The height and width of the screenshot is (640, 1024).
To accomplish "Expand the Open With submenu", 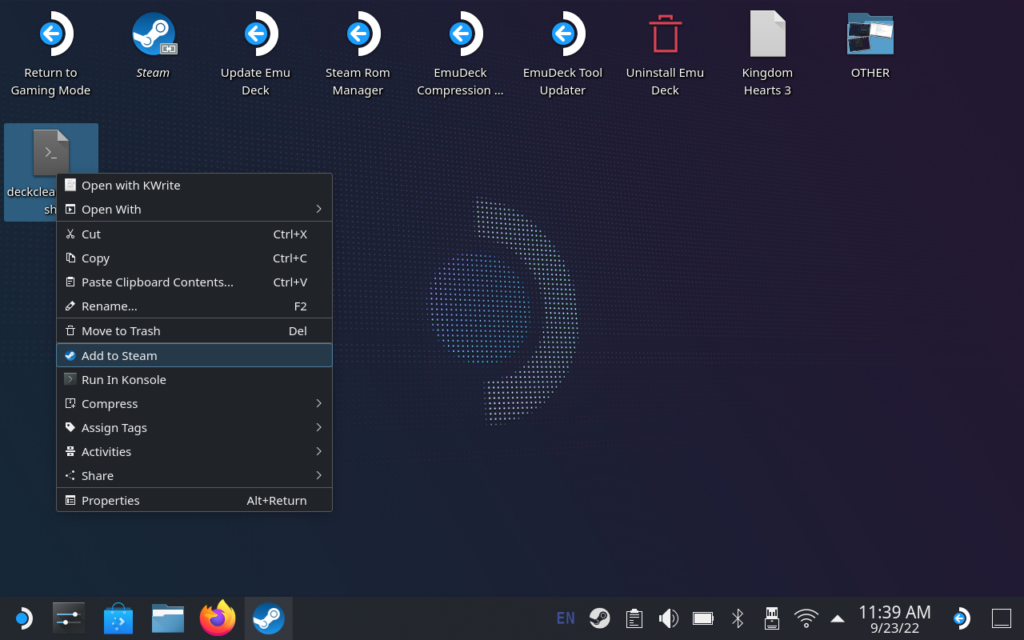I will pos(194,210).
